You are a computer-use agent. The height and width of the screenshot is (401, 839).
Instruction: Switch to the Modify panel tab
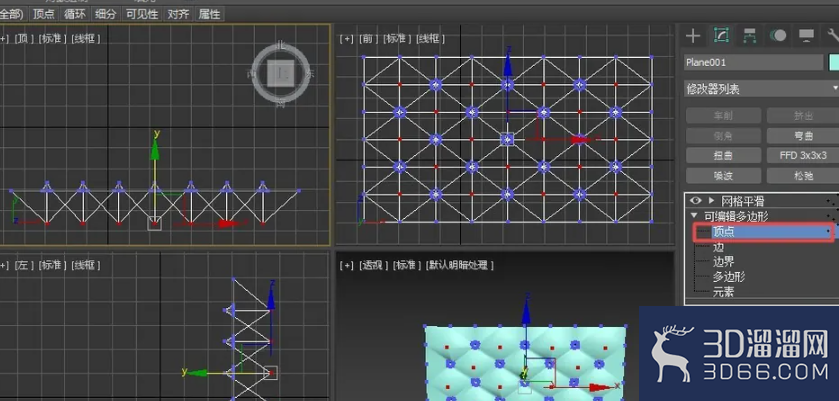pyautogui.click(x=721, y=36)
